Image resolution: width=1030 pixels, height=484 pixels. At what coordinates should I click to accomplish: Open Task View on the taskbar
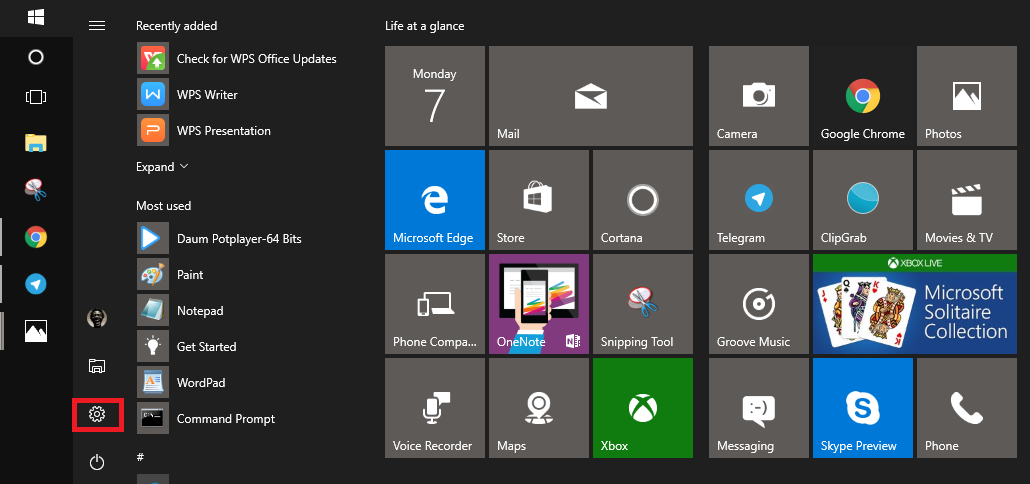pyautogui.click(x=35, y=97)
